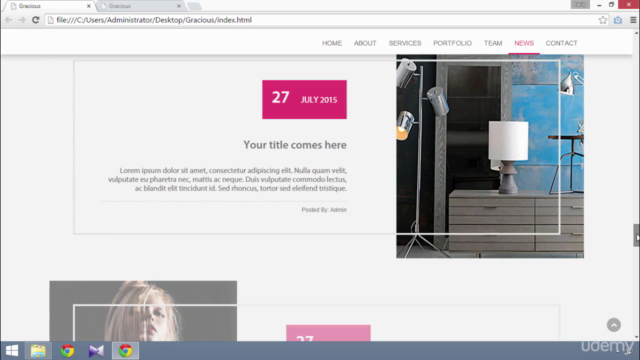640x360 pixels.
Task: Go forward with the browser forward arrow
Action: click(x=22, y=20)
